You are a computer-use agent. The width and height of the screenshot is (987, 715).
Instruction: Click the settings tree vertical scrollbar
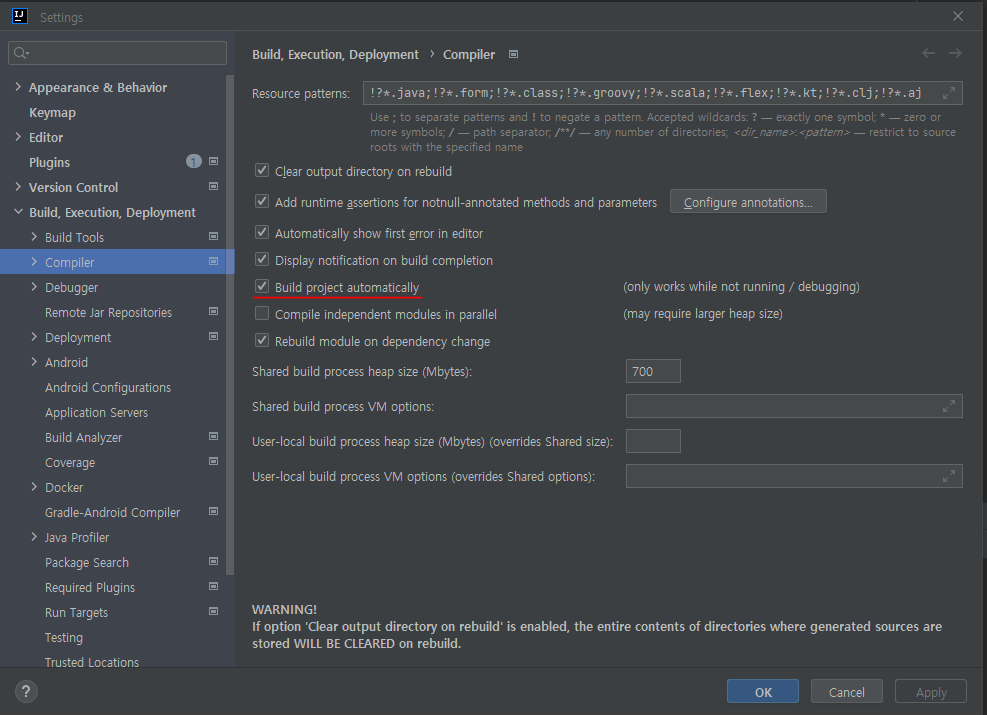[x=230, y=325]
